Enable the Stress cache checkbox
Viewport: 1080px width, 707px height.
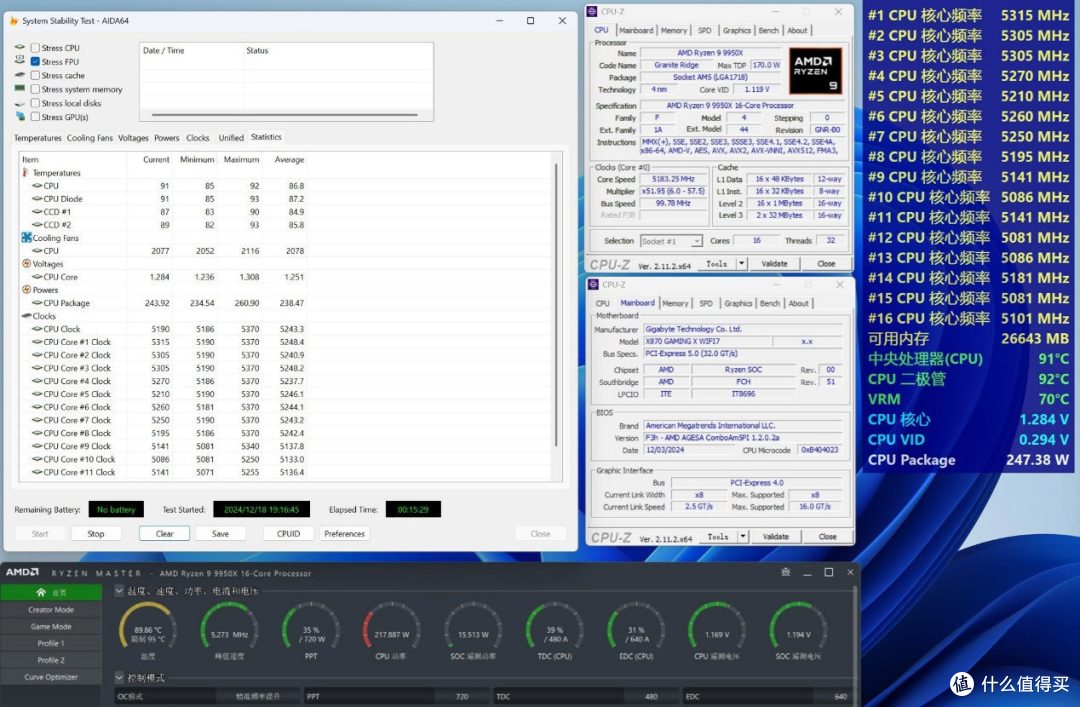pyautogui.click(x=35, y=76)
